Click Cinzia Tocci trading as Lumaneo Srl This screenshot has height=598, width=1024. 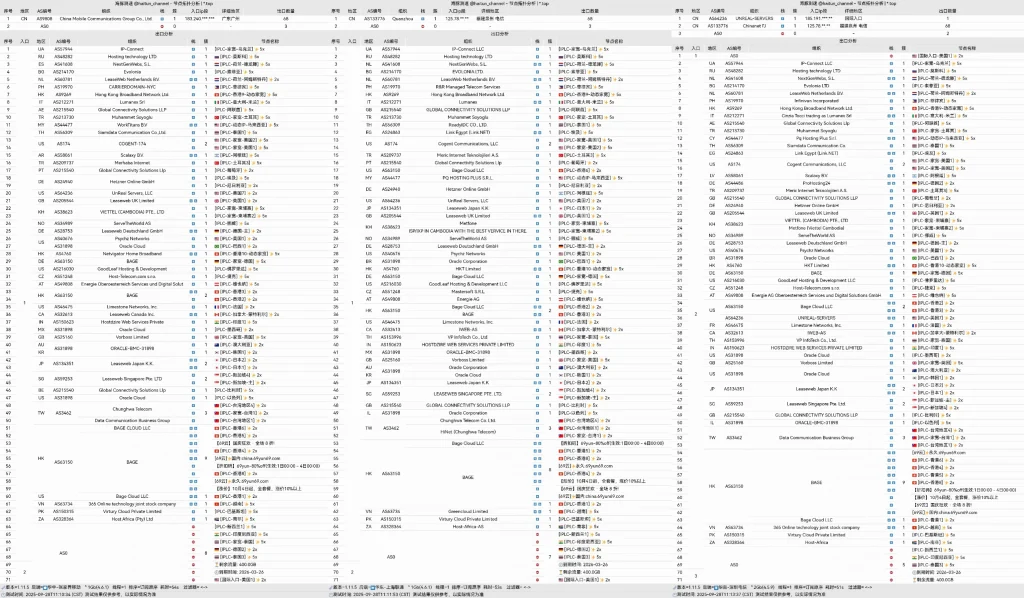(x=817, y=114)
